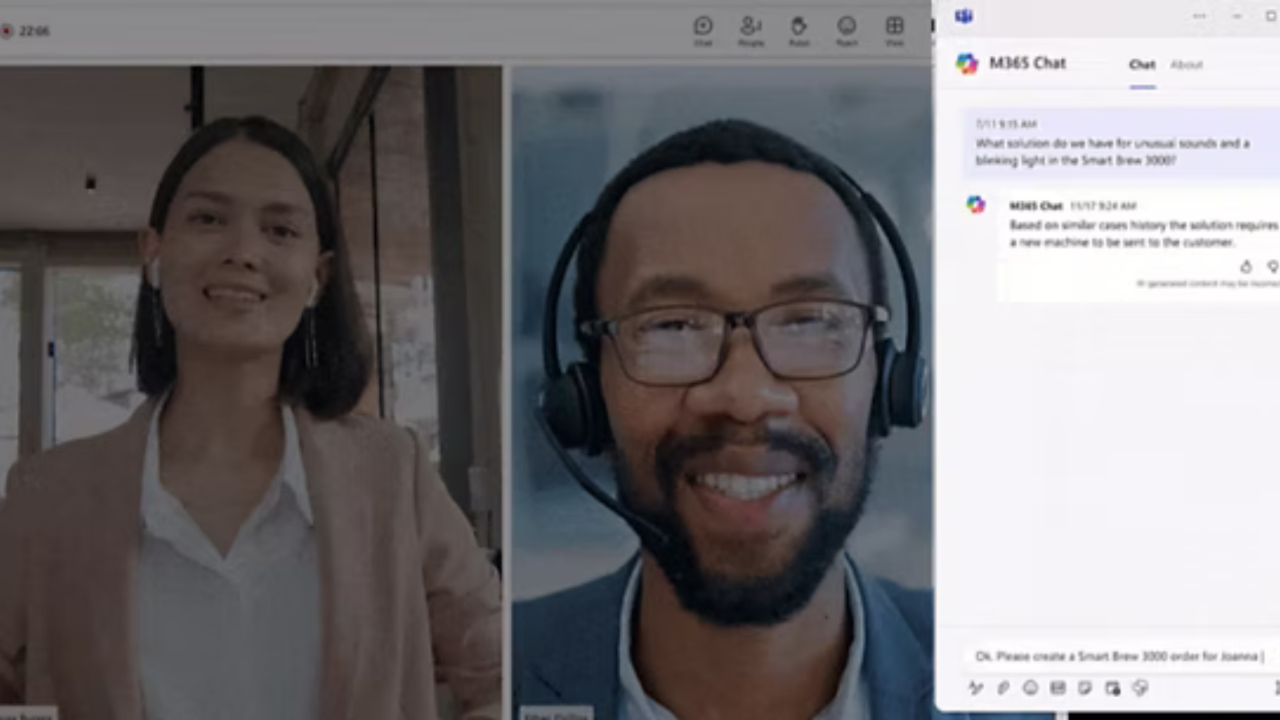Open the meeting Chat panel
Viewport: 1280px width, 720px height.
(x=703, y=31)
